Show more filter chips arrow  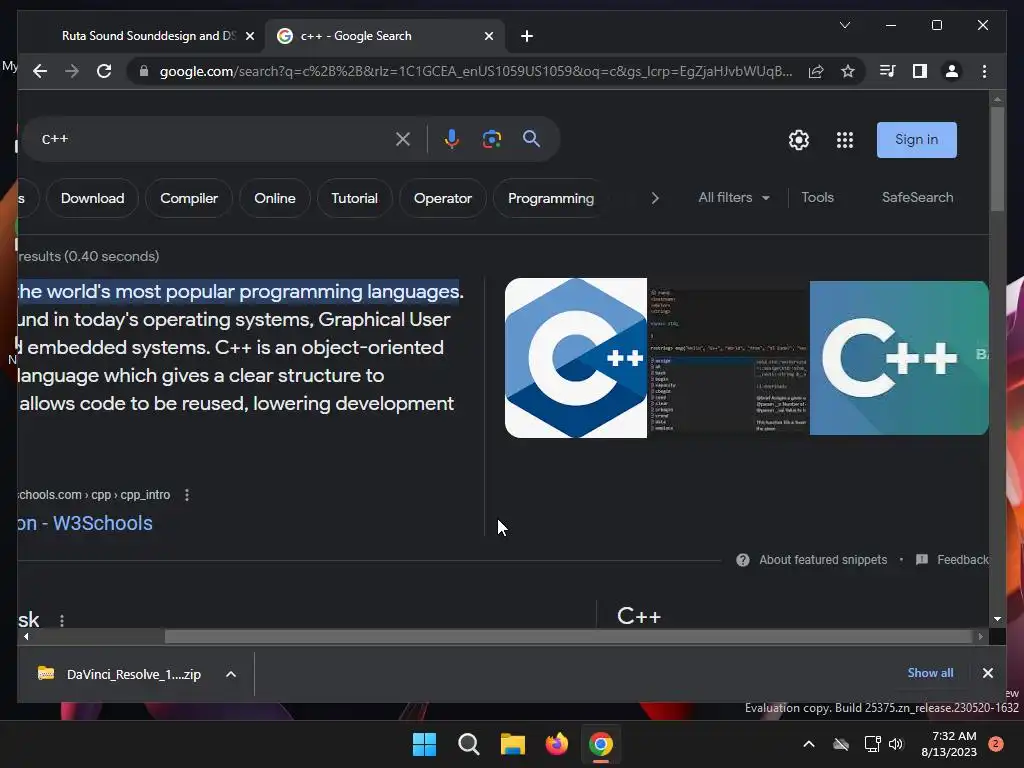click(655, 198)
